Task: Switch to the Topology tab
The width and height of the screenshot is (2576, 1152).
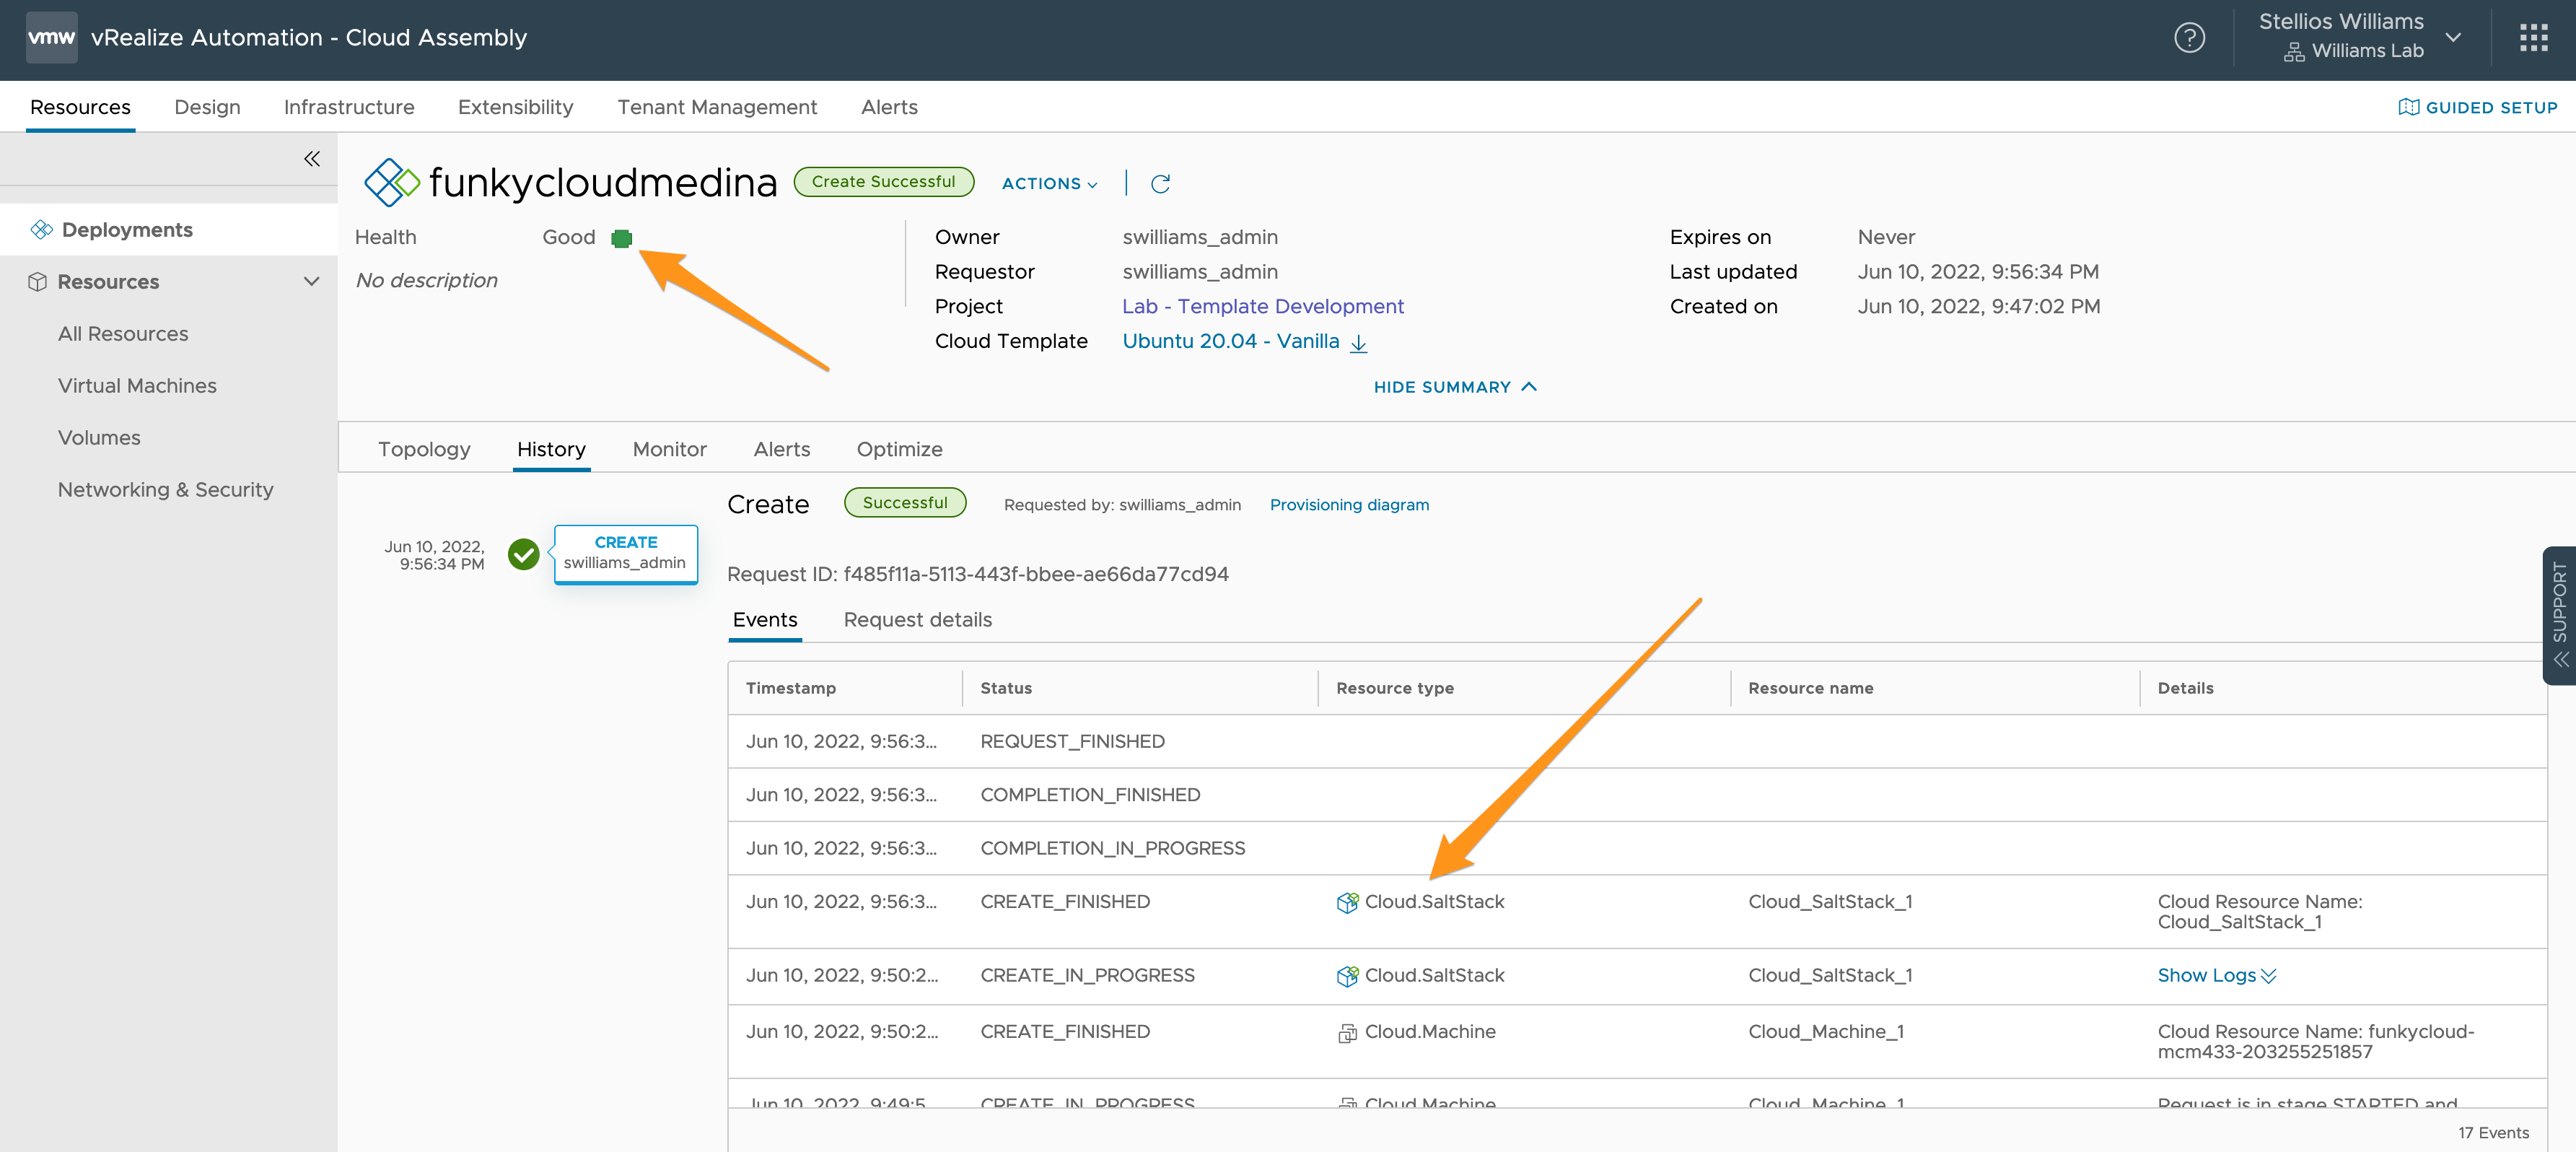Action: pyautogui.click(x=424, y=449)
